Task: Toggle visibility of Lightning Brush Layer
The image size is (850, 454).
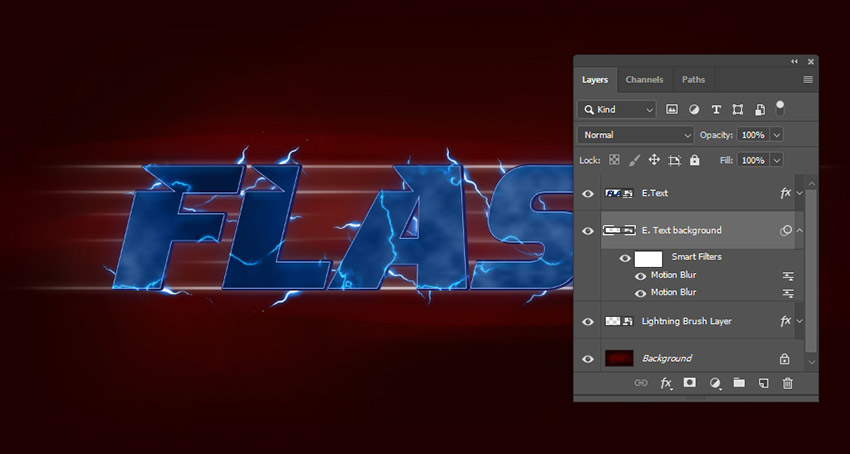Action: tap(588, 321)
